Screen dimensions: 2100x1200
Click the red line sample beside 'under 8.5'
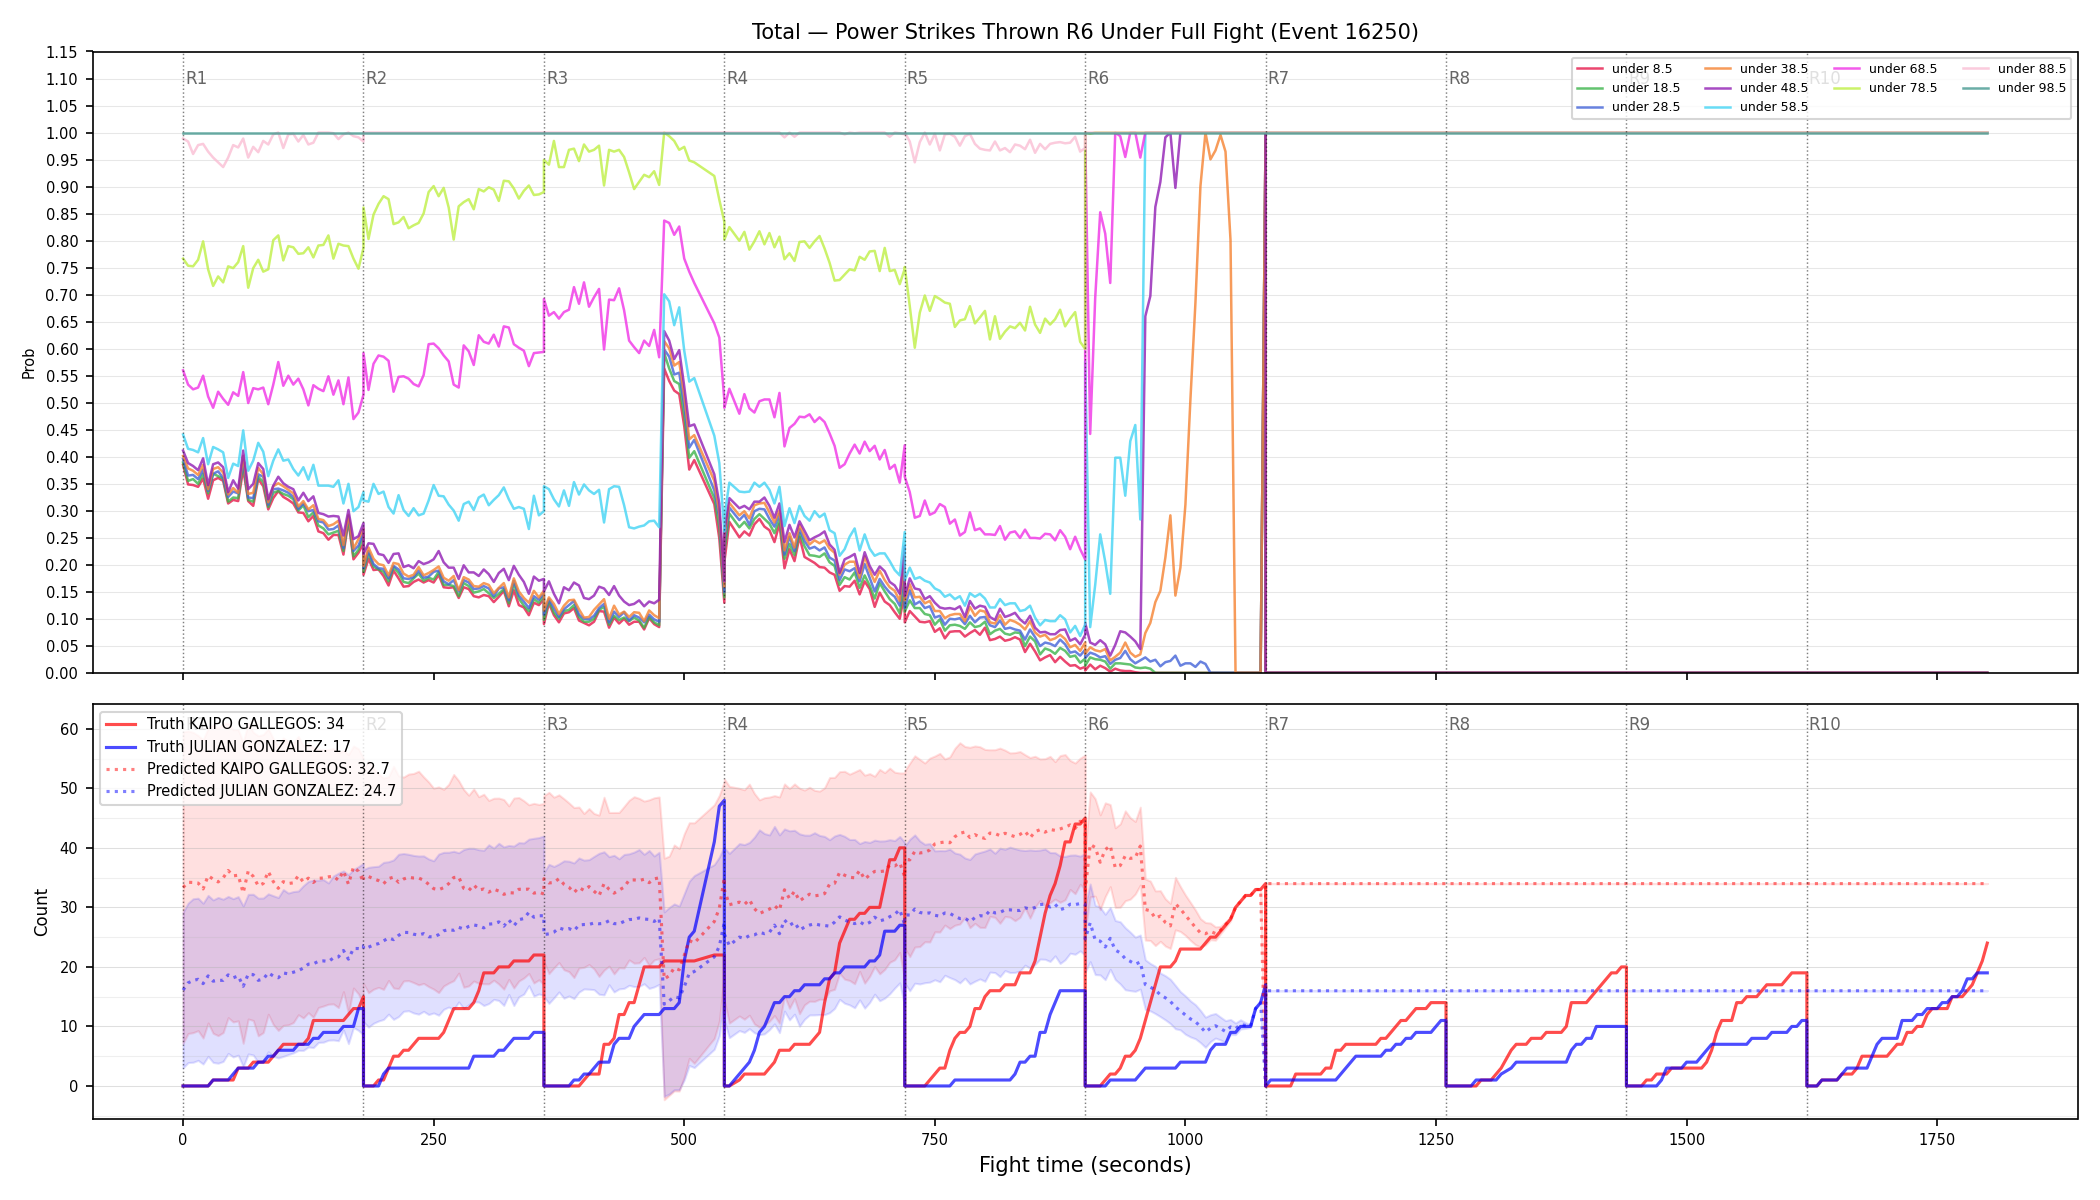pos(1590,69)
